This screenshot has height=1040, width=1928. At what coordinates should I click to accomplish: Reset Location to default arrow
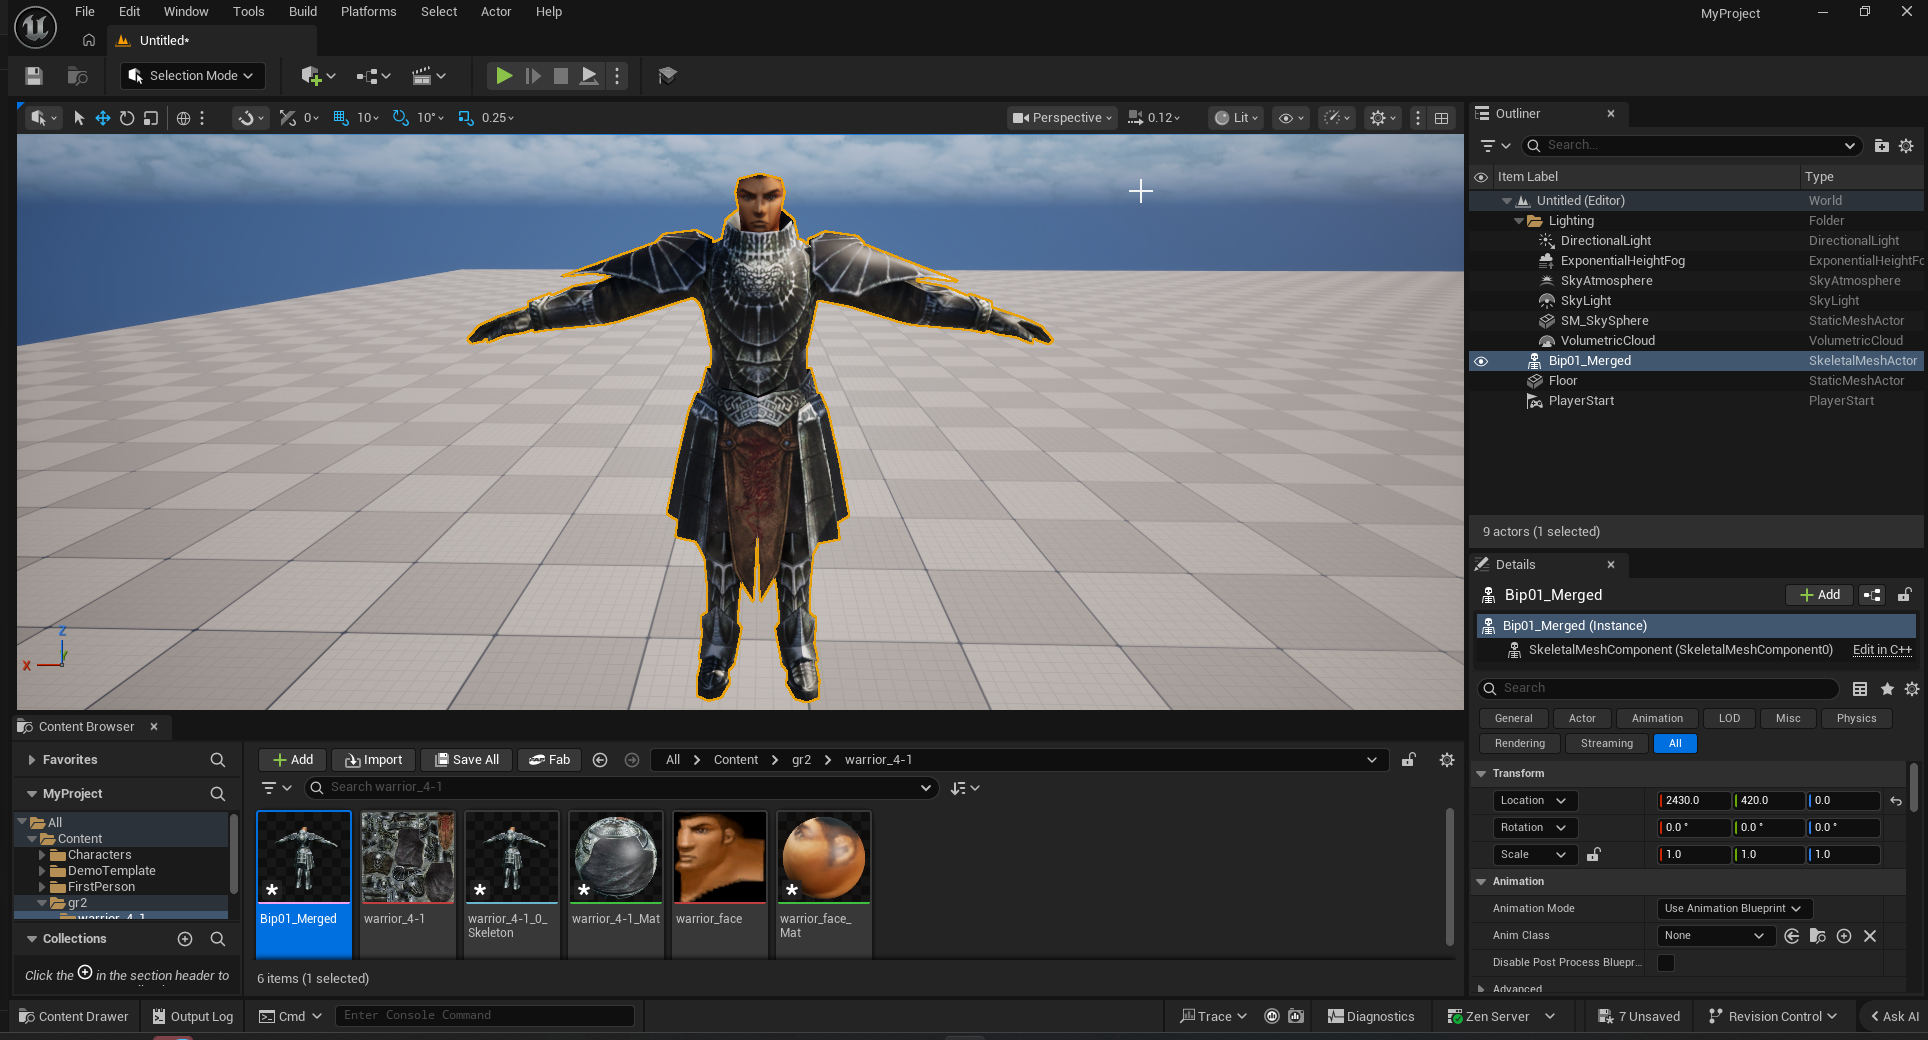[x=1896, y=801]
